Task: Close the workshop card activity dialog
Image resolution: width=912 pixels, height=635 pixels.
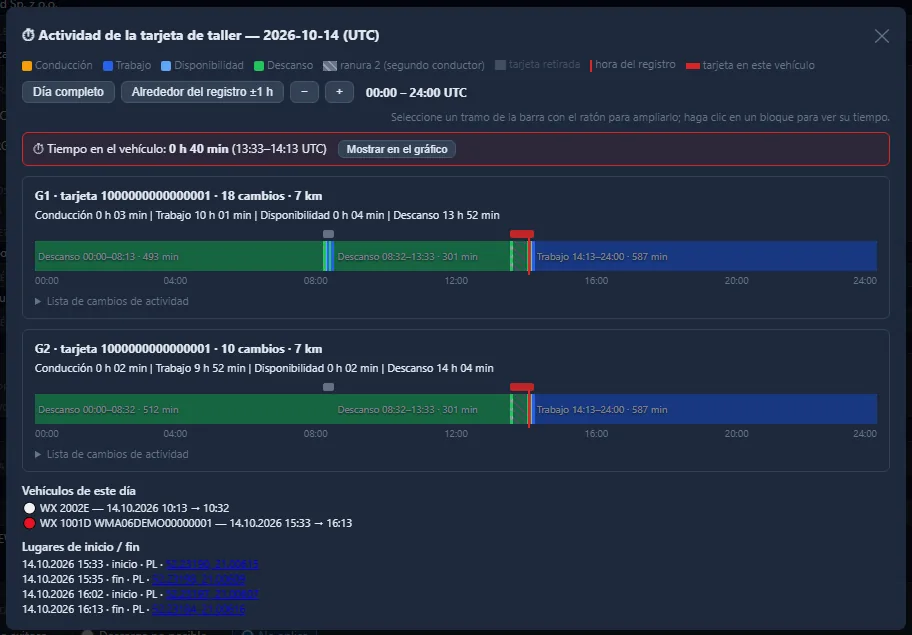Action: (882, 36)
